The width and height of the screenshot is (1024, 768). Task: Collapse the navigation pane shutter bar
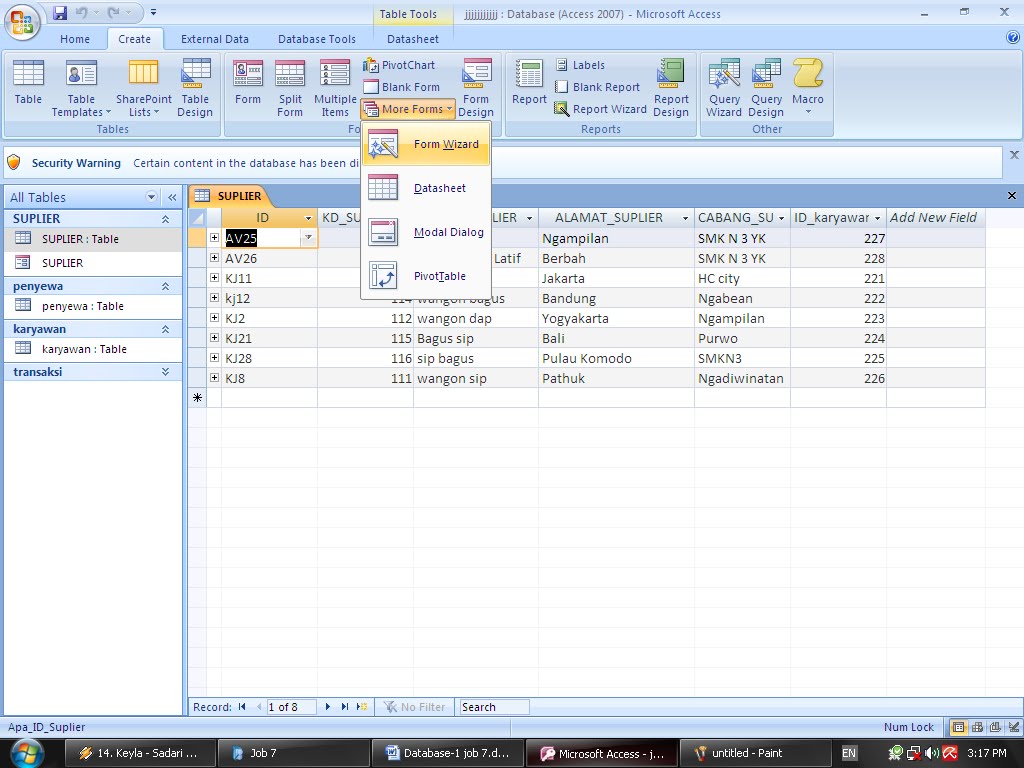pos(172,197)
